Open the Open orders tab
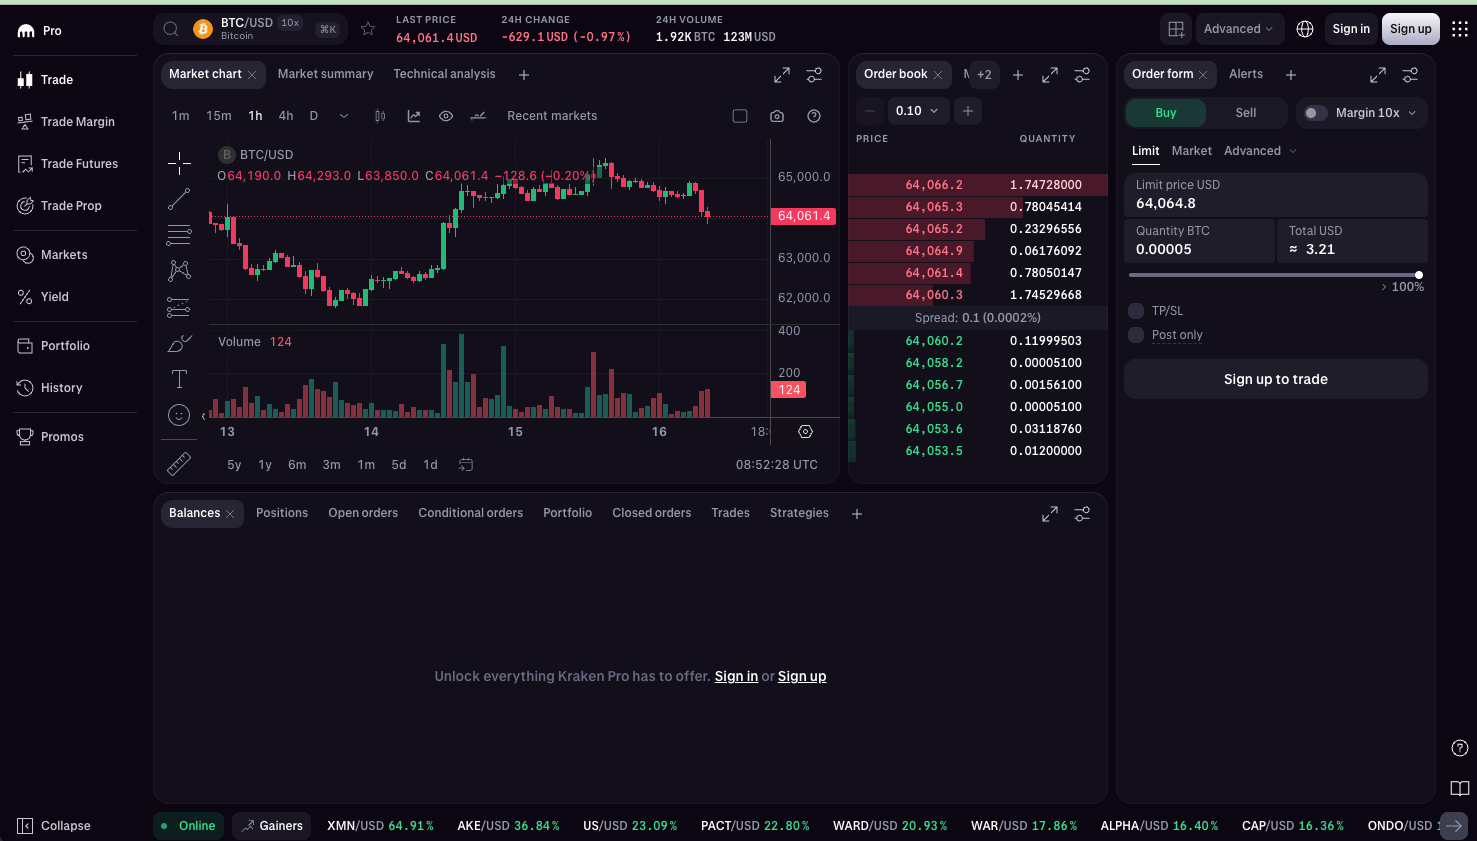Viewport: 1477px width, 841px height. pyautogui.click(x=363, y=513)
